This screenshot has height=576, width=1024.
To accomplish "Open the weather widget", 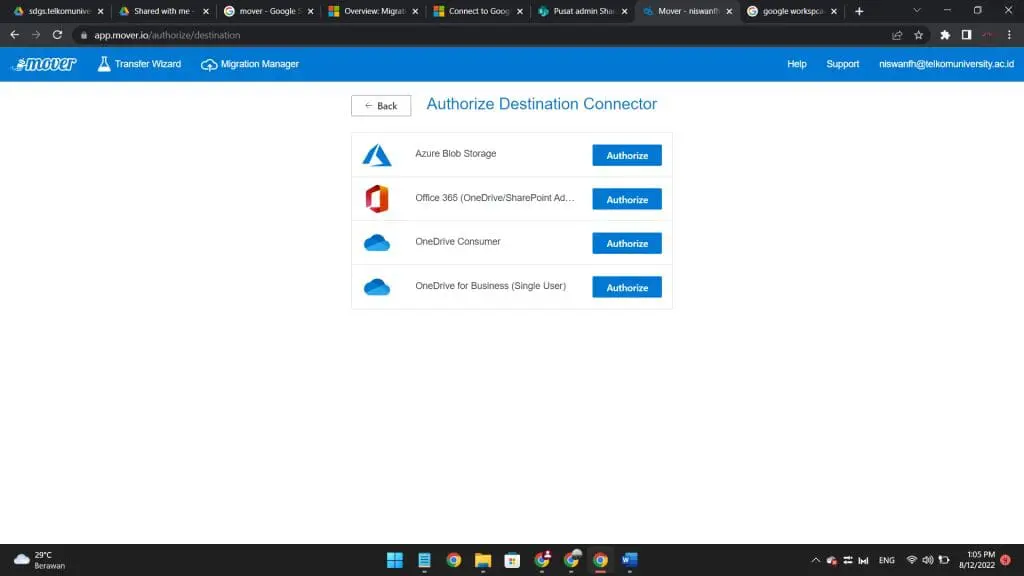I will point(40,560).
